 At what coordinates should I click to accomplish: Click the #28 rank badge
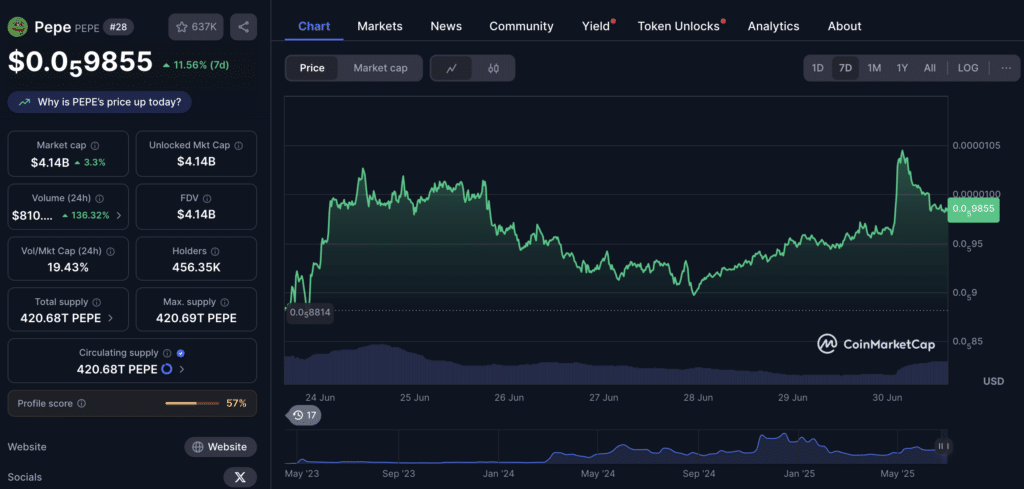click(120, 27)
